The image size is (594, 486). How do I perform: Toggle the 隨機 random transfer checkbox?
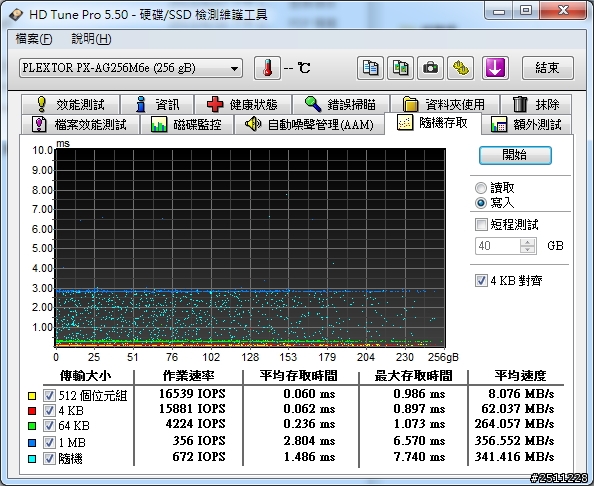click(x=49, y=458)
